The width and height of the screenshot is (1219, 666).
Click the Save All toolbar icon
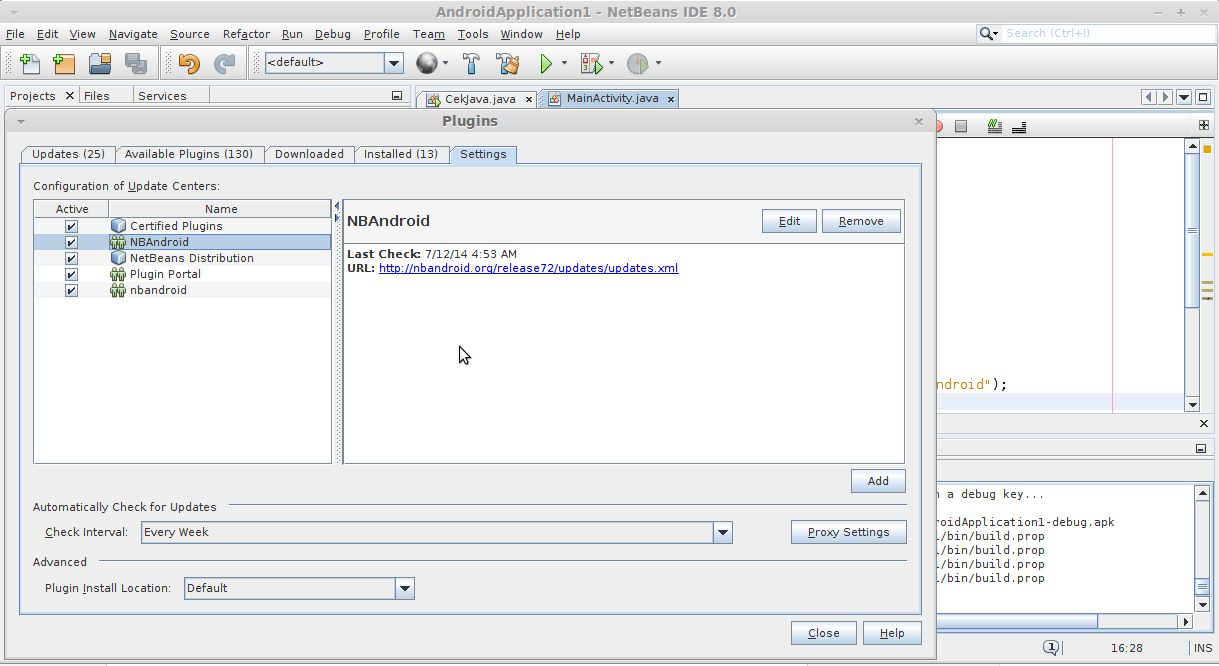click(136, 63)
